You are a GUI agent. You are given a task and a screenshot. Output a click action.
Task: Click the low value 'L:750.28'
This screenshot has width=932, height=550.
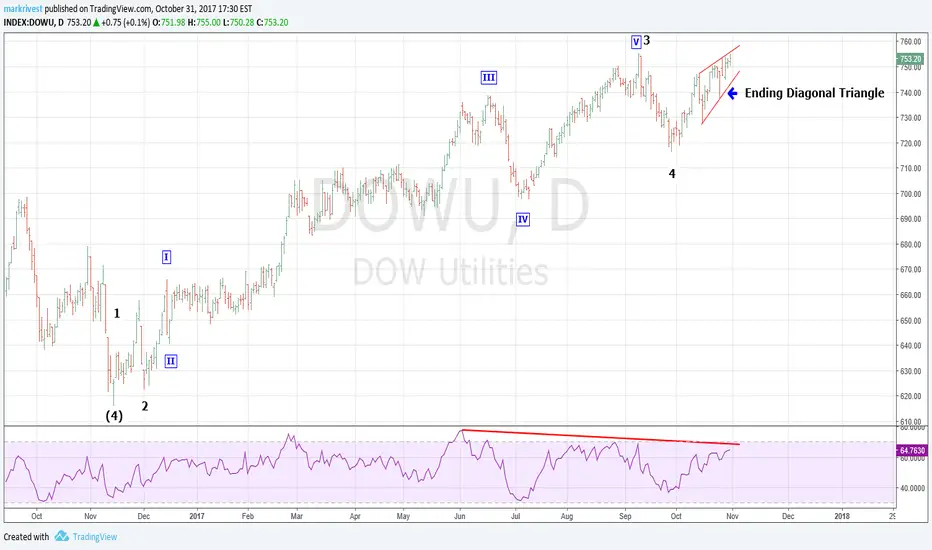point(238,23)
